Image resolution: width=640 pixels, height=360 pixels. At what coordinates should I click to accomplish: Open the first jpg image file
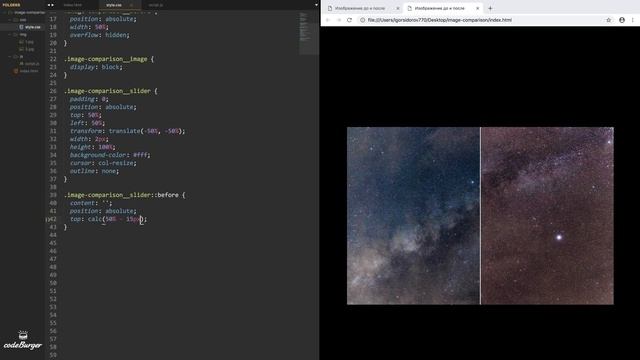pyautogui.click(x=27, y=42)
